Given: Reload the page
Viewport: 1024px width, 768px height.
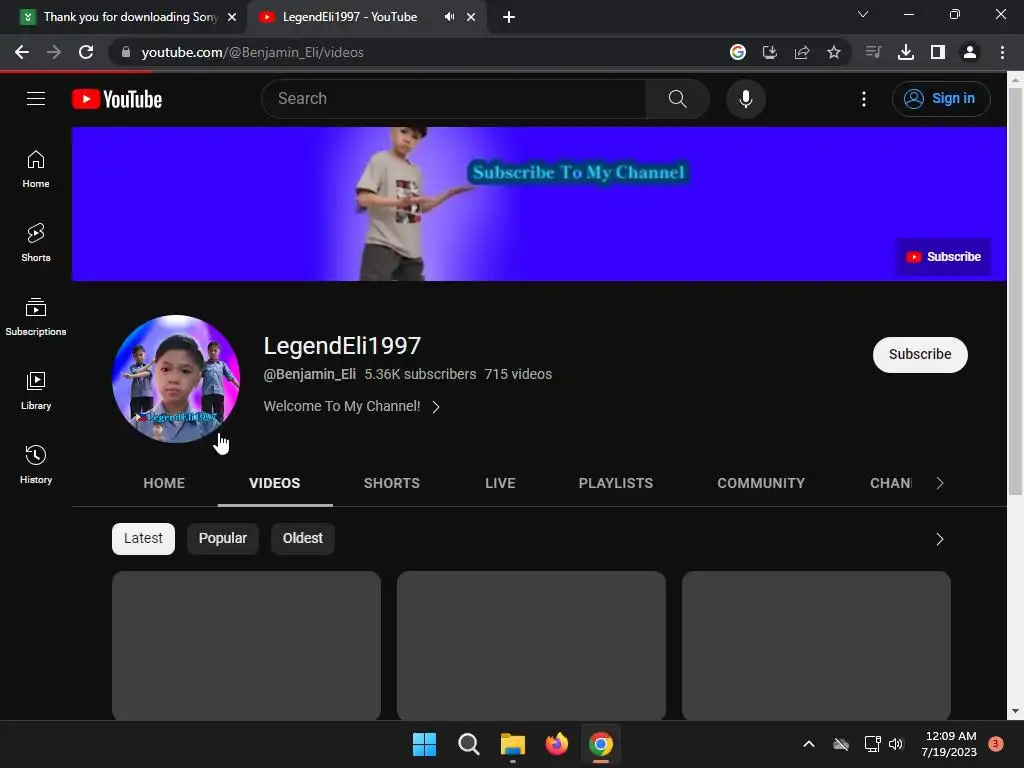Looking at the screenshot, I should [x=86, y=52].
